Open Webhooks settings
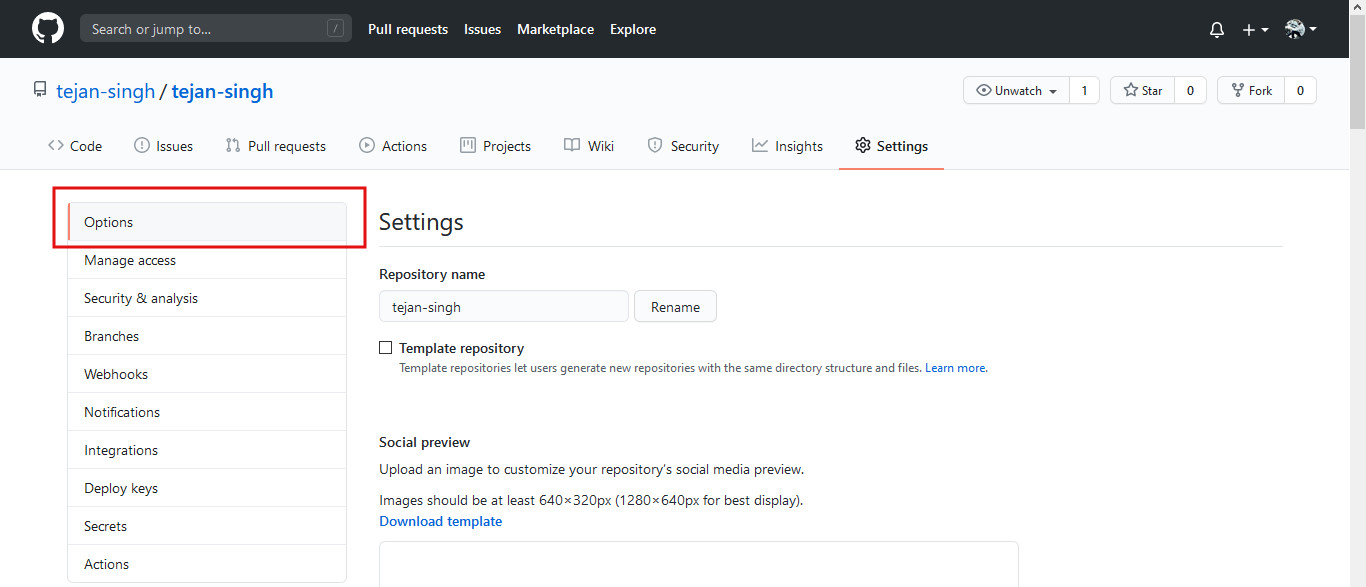The image size is (1366, 587). click(207, 374)
